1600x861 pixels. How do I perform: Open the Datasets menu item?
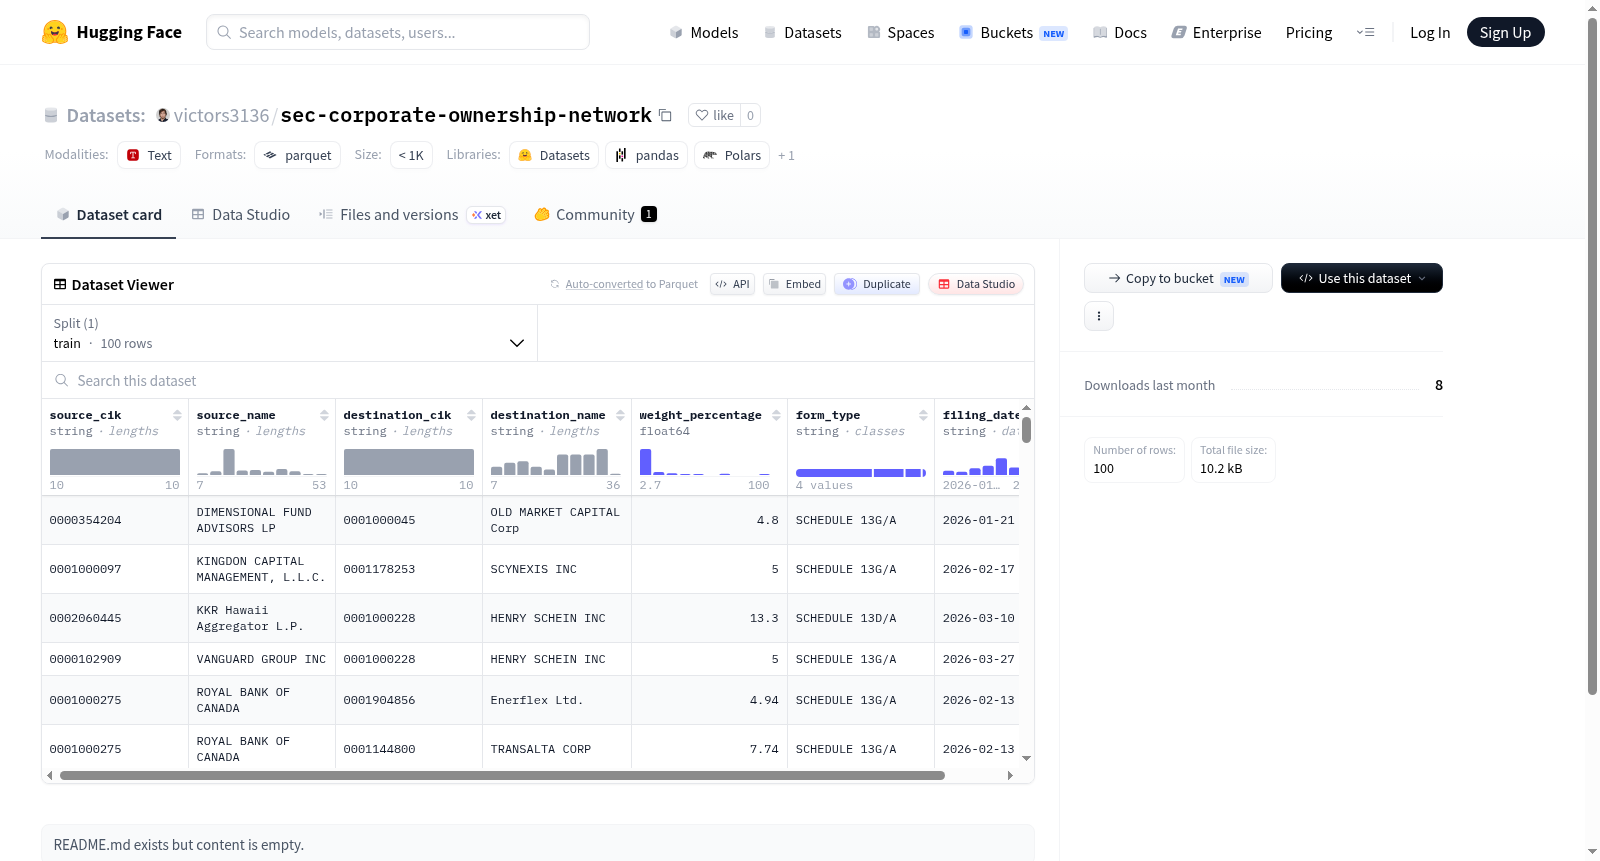click(803, 33)
